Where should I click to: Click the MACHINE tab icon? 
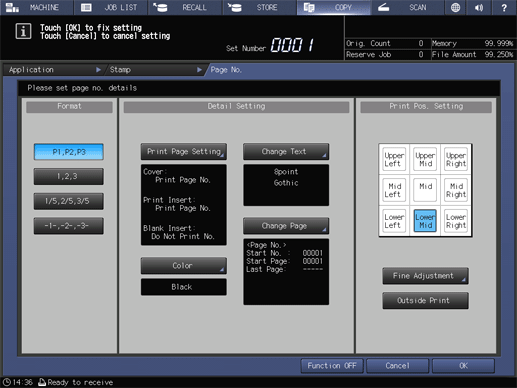(12, 7)
